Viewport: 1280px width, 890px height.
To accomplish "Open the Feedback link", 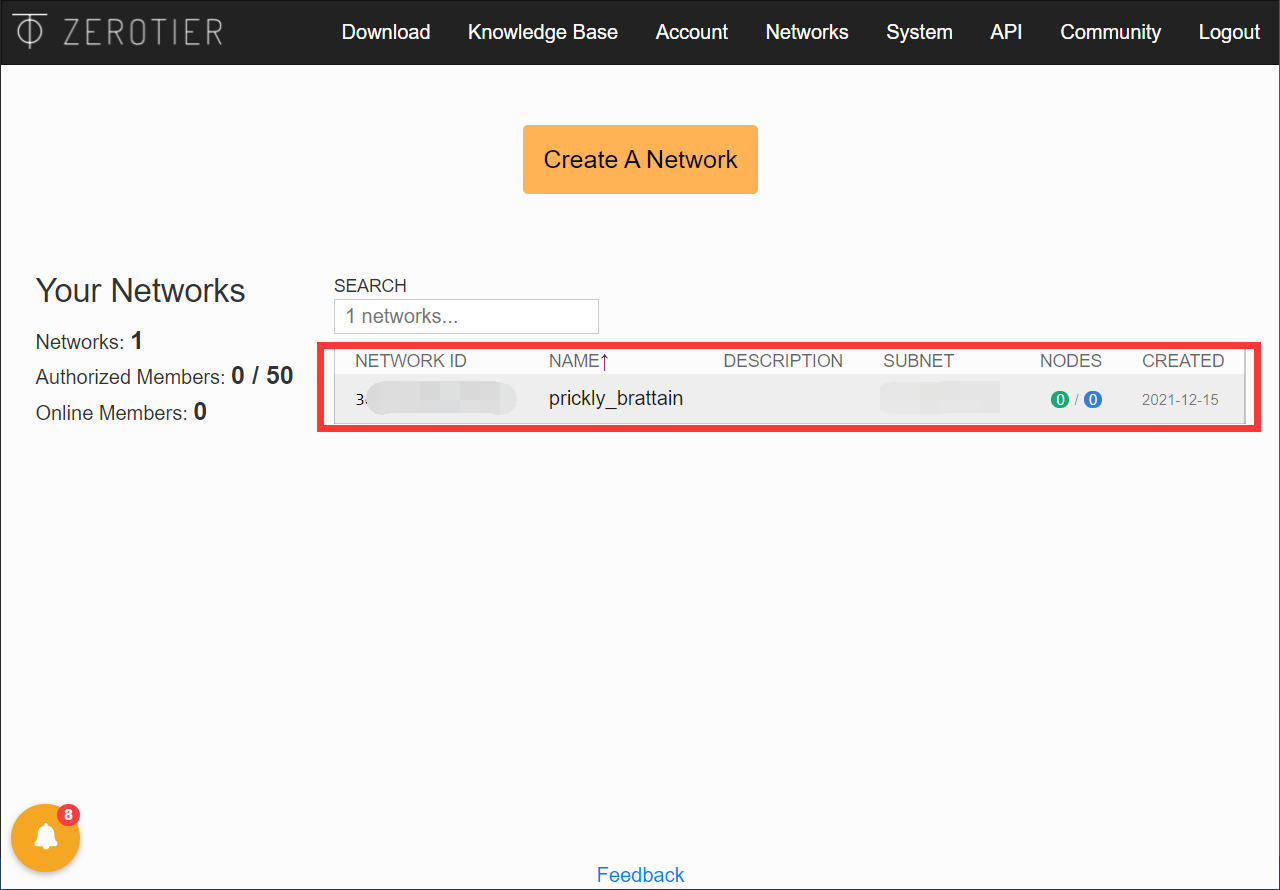I will coord(641,875).
